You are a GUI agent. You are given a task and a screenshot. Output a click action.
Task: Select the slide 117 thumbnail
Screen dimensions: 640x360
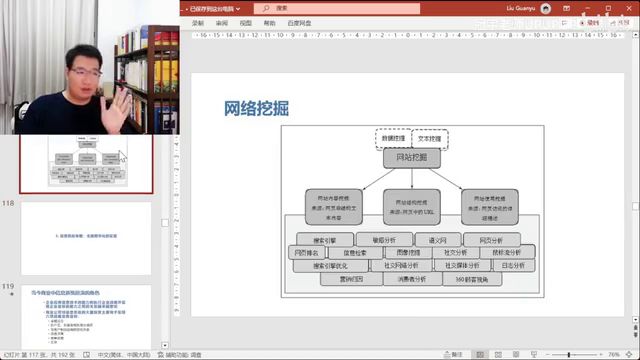click(86, 164)
